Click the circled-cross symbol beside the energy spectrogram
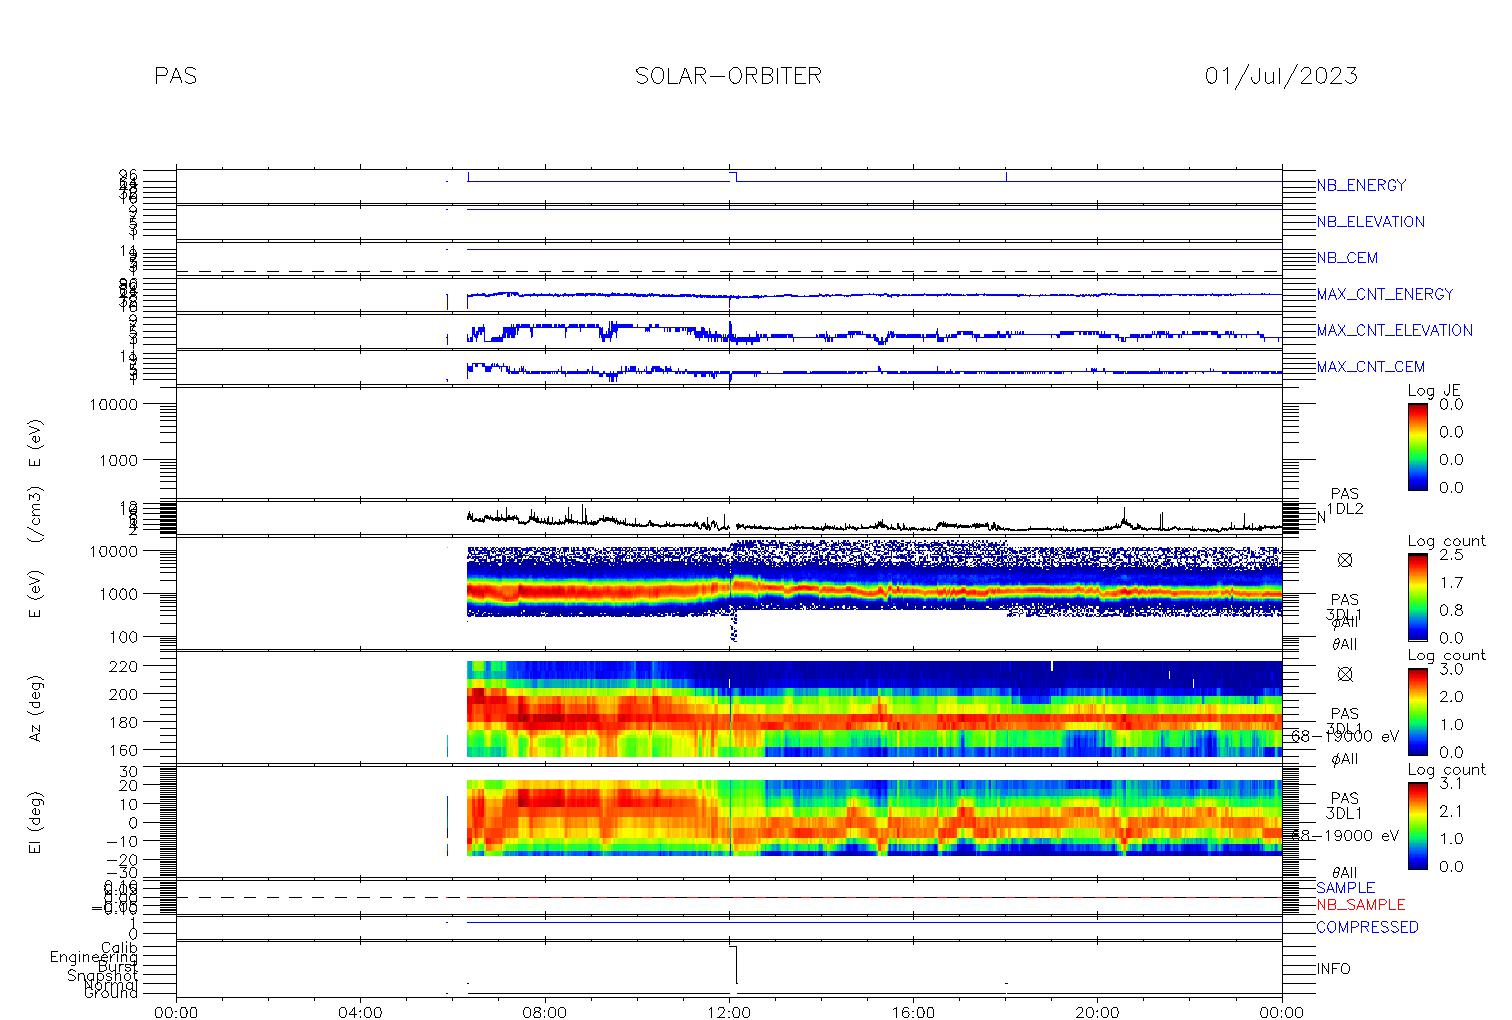This screenshot has width=1512, height=1020. 1345,561
